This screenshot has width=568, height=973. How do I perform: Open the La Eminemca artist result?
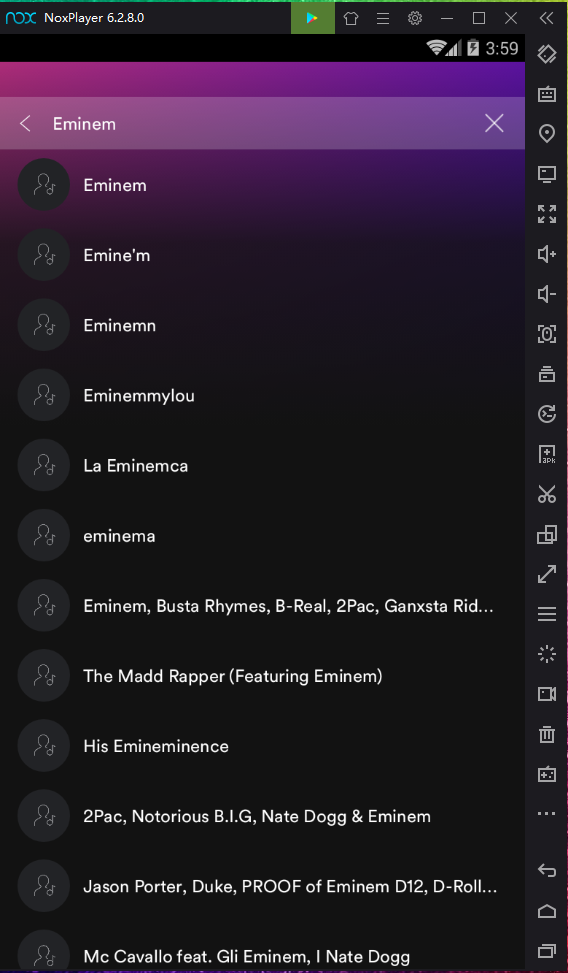point(262,465)
